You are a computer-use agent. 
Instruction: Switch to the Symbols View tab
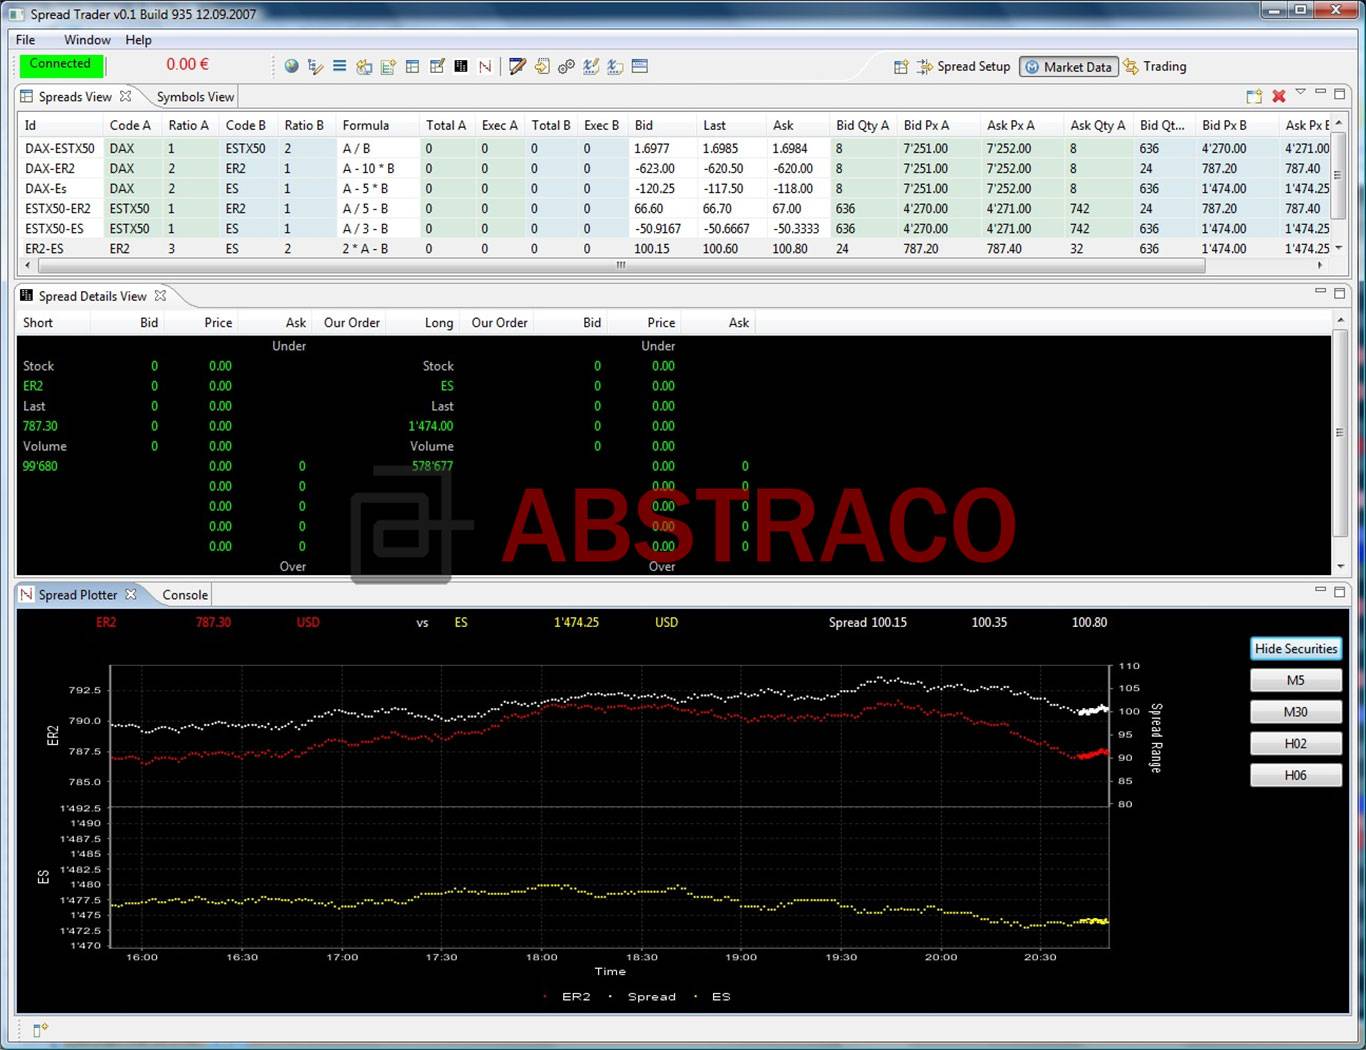[194, 96]
